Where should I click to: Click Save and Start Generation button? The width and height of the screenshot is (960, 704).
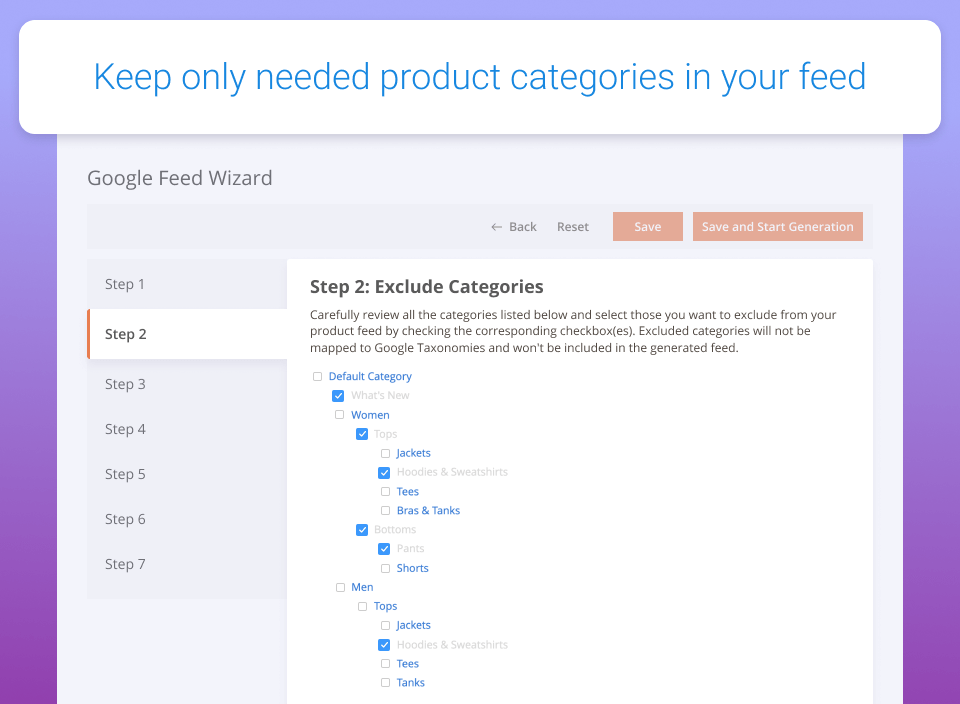pyautogui.click(x=778, y=227)
